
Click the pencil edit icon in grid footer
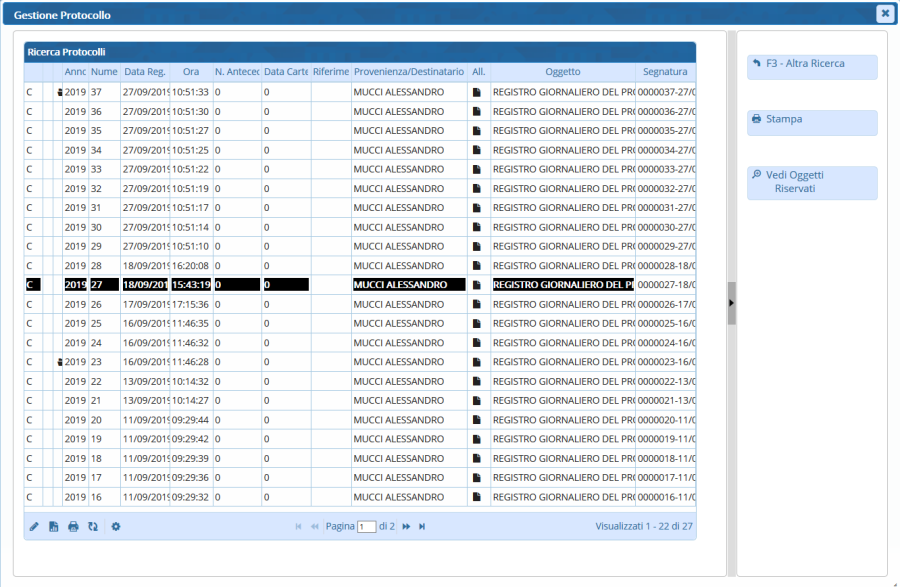(34, 526)
